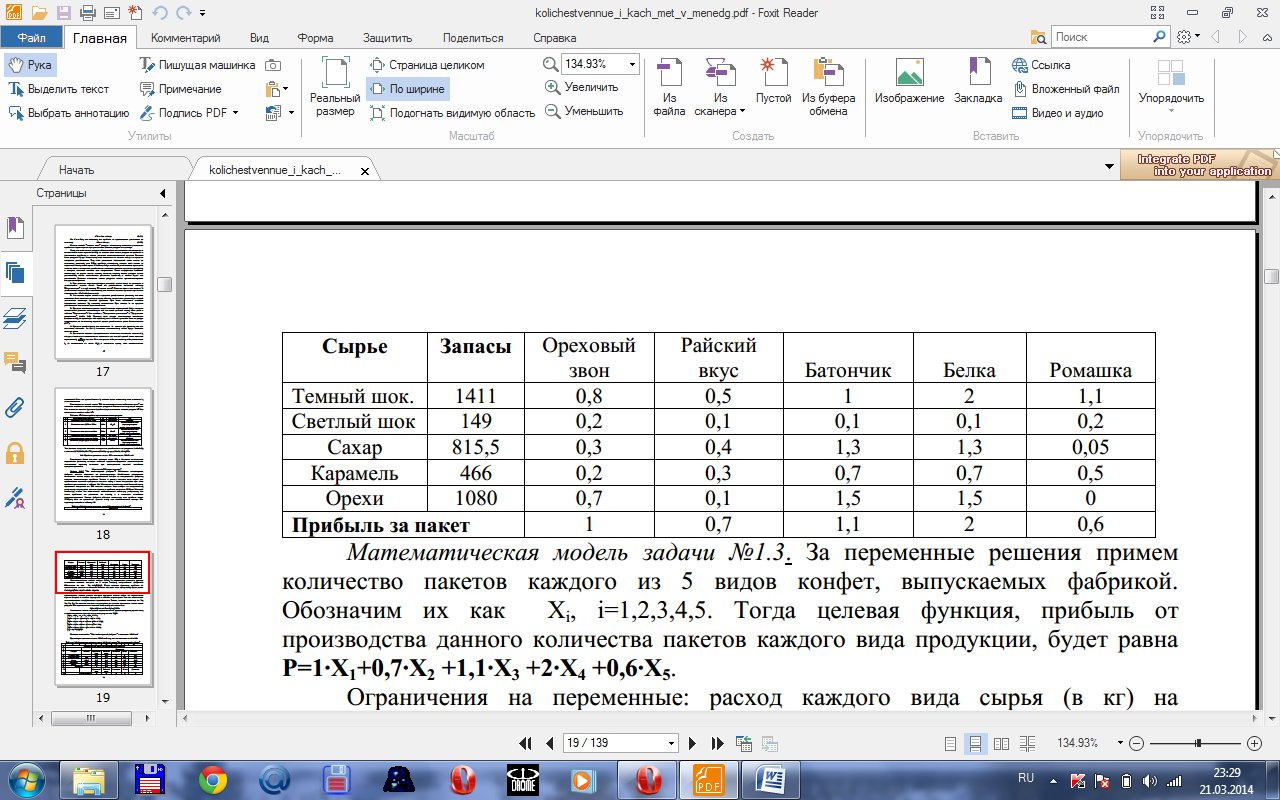Click Уменьшить zoom out

[x=584, y=111]
